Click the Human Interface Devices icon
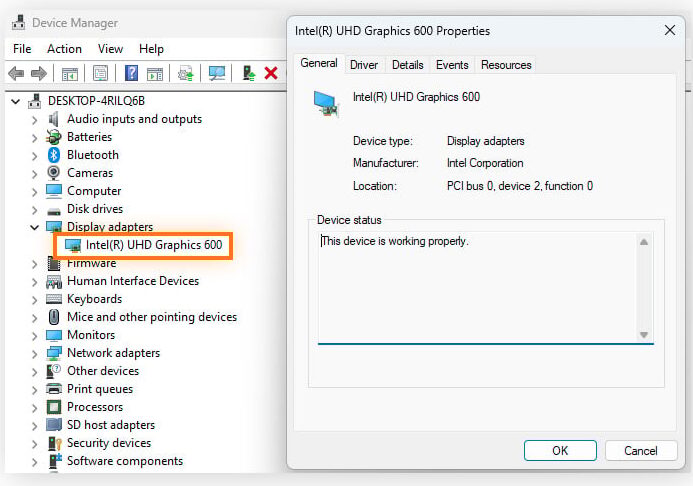 pyautogui.click(x=53, y=281)
